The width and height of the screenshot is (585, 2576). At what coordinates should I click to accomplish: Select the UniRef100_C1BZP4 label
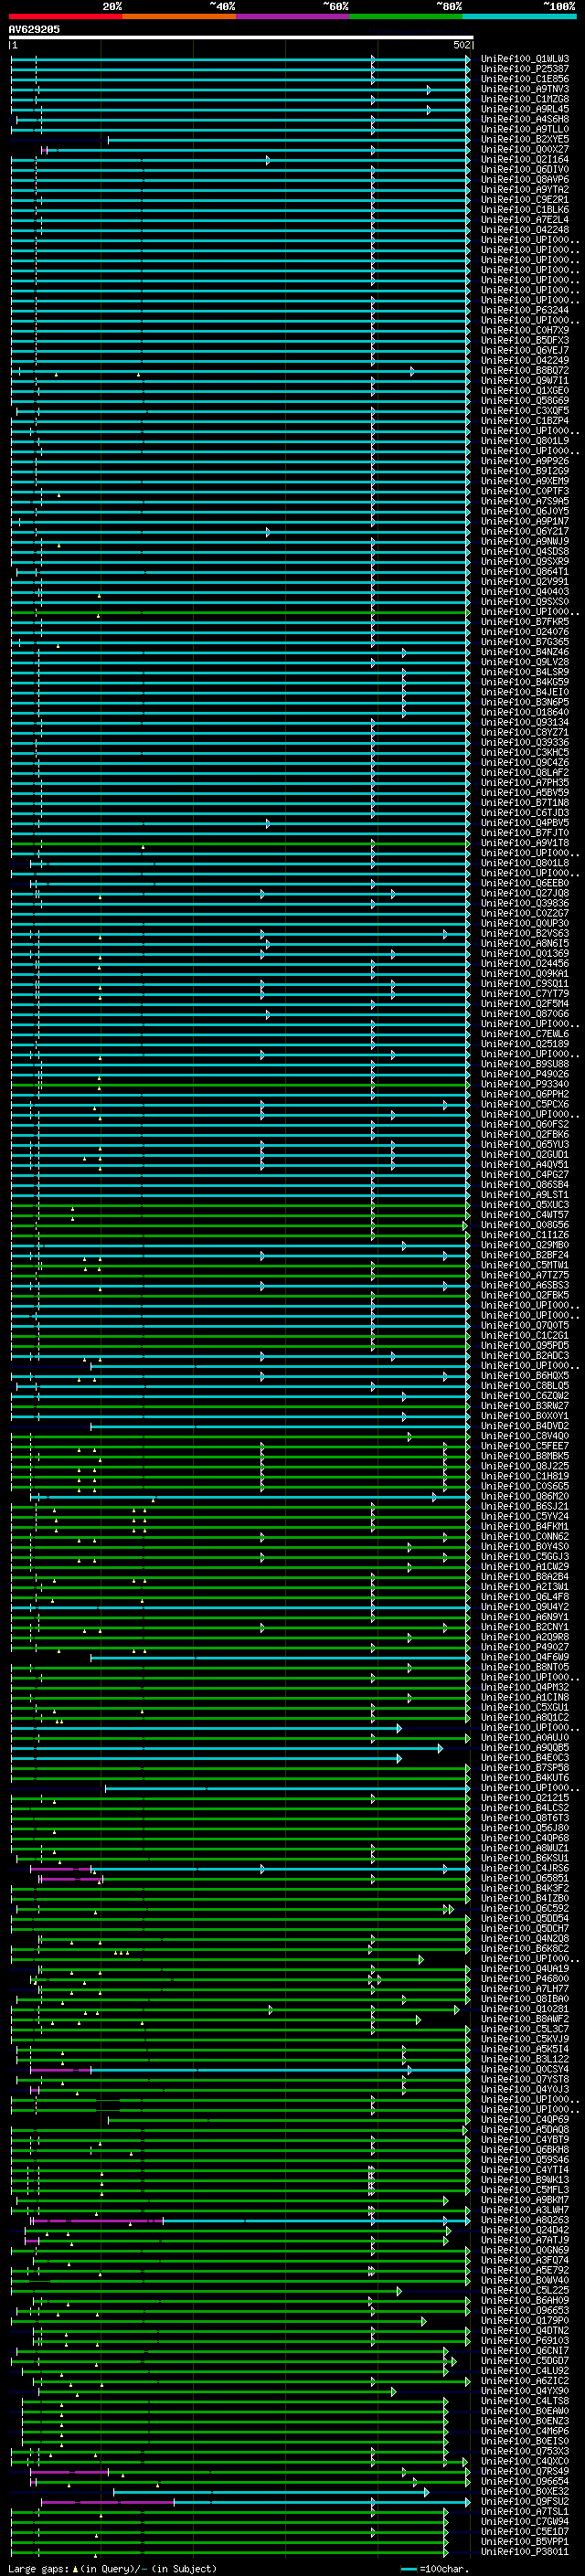525,421
